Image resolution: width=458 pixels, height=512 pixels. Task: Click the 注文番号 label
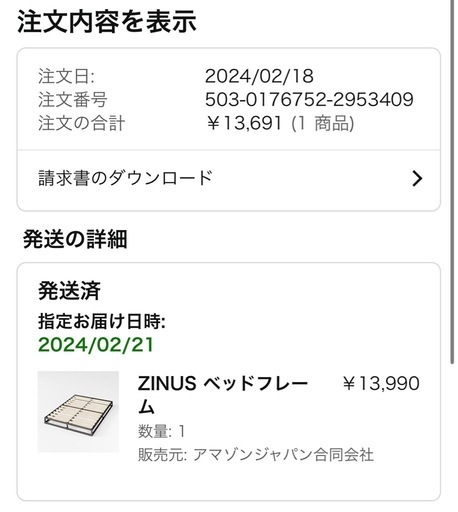73,100
